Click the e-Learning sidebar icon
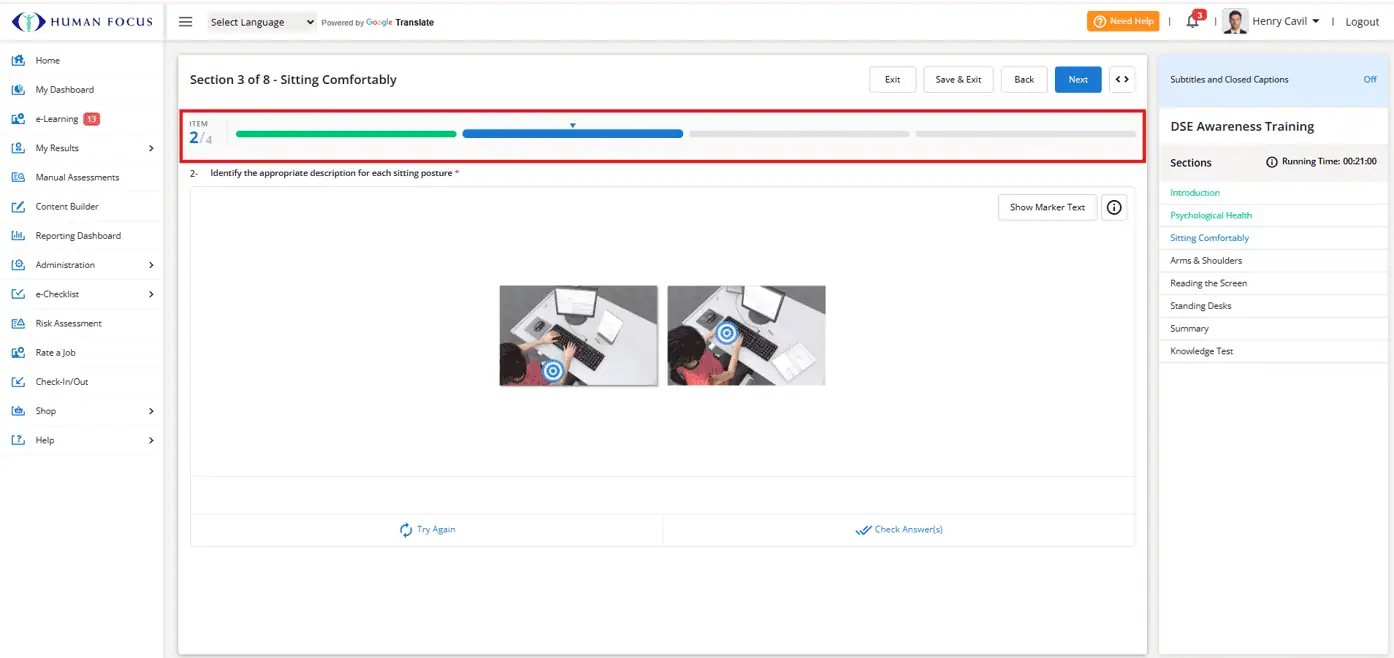Screen dimensions: 1394x658 click(17, 119)
